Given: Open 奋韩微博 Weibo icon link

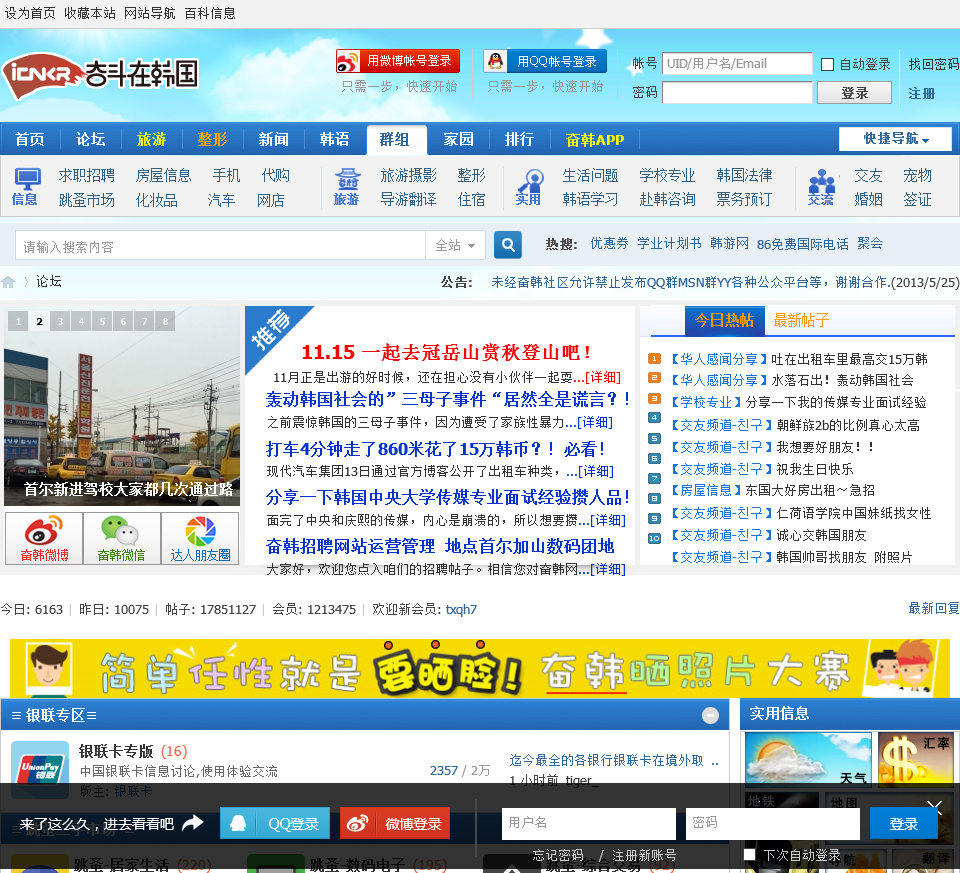Looking at the screenshot, I should 44,539.
